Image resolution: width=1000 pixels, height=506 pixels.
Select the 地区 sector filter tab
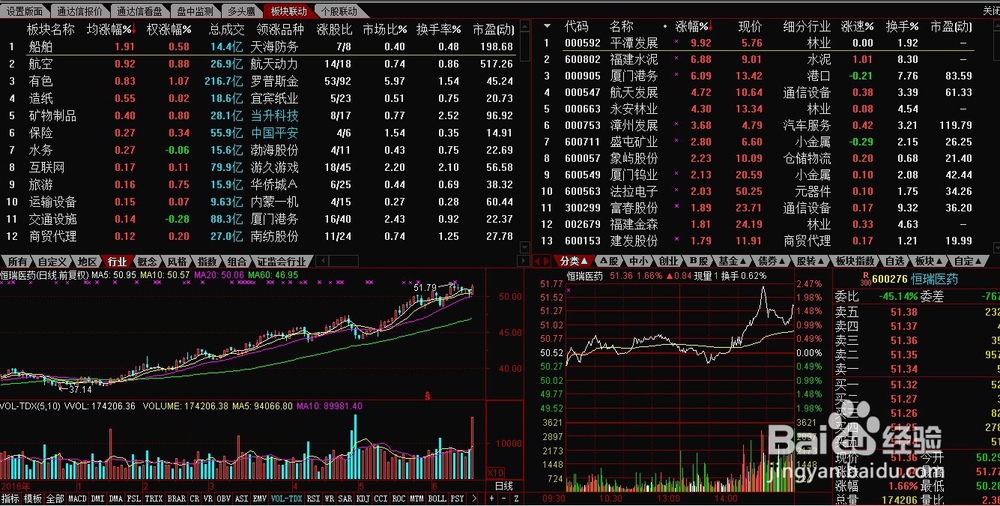tap(87, 262)
